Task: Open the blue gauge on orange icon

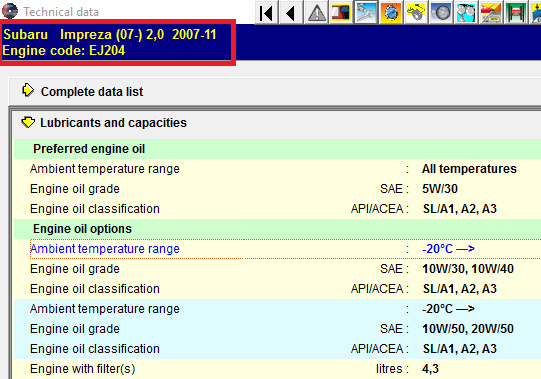Action: [391, 13]
